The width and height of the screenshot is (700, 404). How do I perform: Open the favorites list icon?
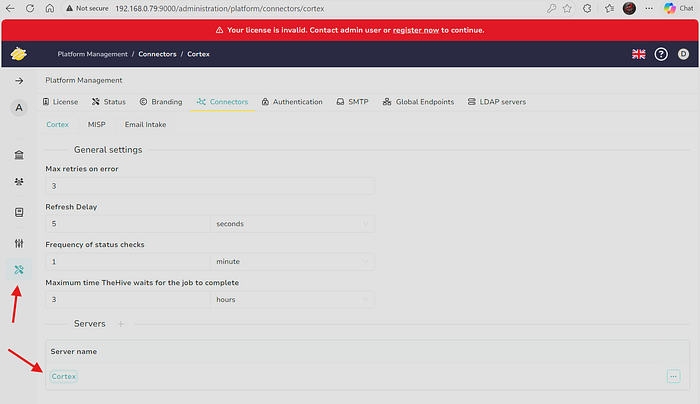tap(609, 8)
